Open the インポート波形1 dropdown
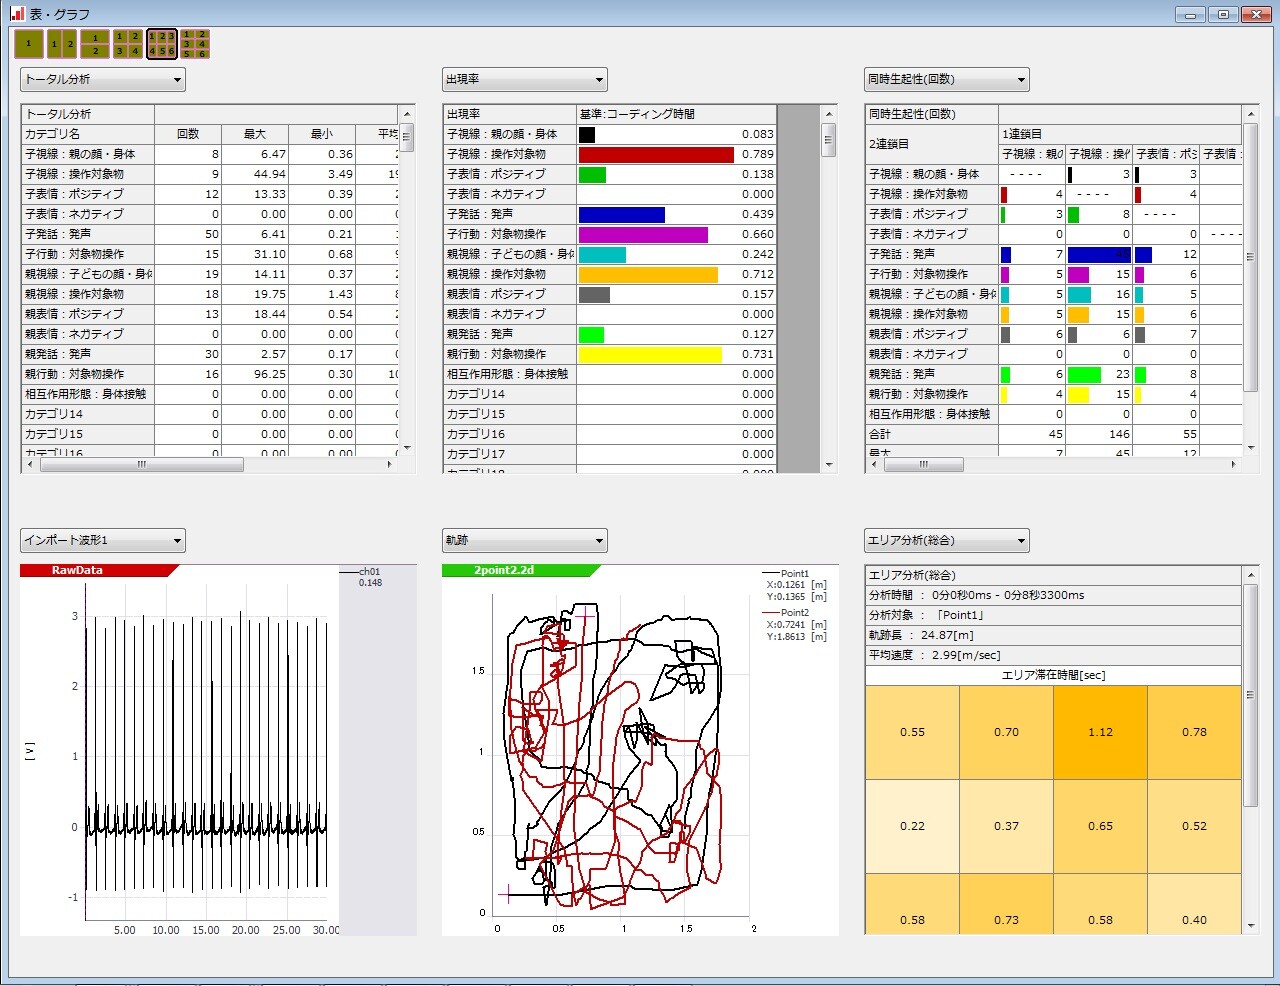The image size is (1280, 986). click(x=103, y=541)
